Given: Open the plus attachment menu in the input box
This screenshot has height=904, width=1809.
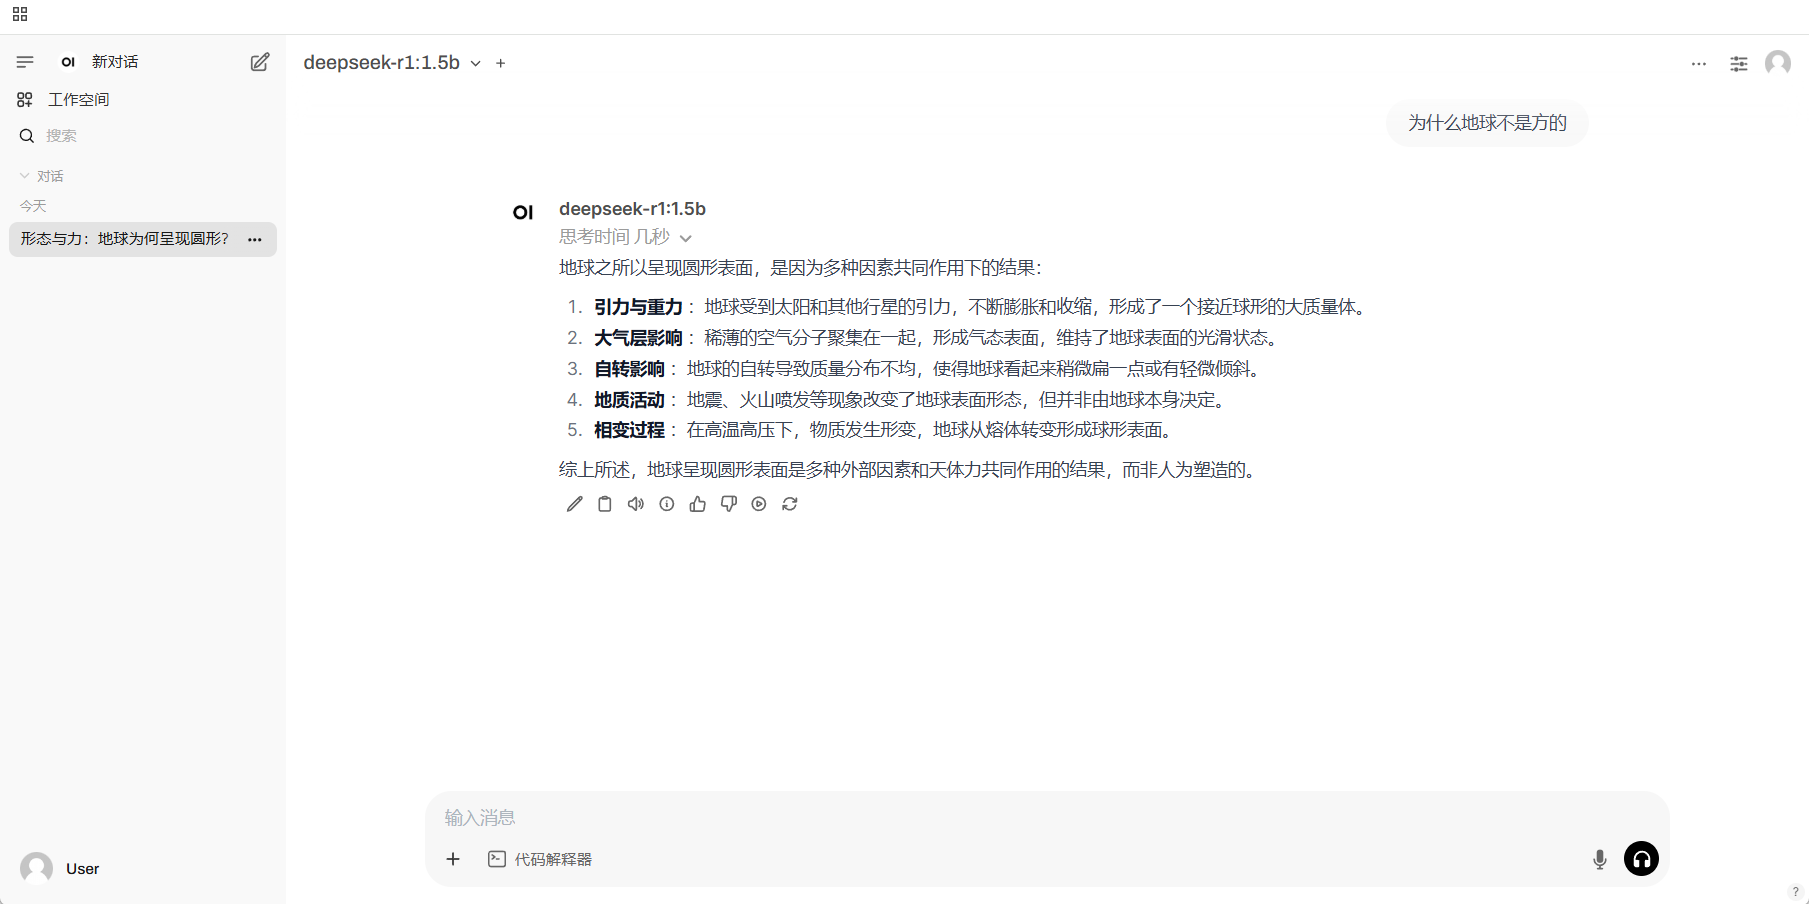Looking at the screenshot, I should click(x=453, y=859).
